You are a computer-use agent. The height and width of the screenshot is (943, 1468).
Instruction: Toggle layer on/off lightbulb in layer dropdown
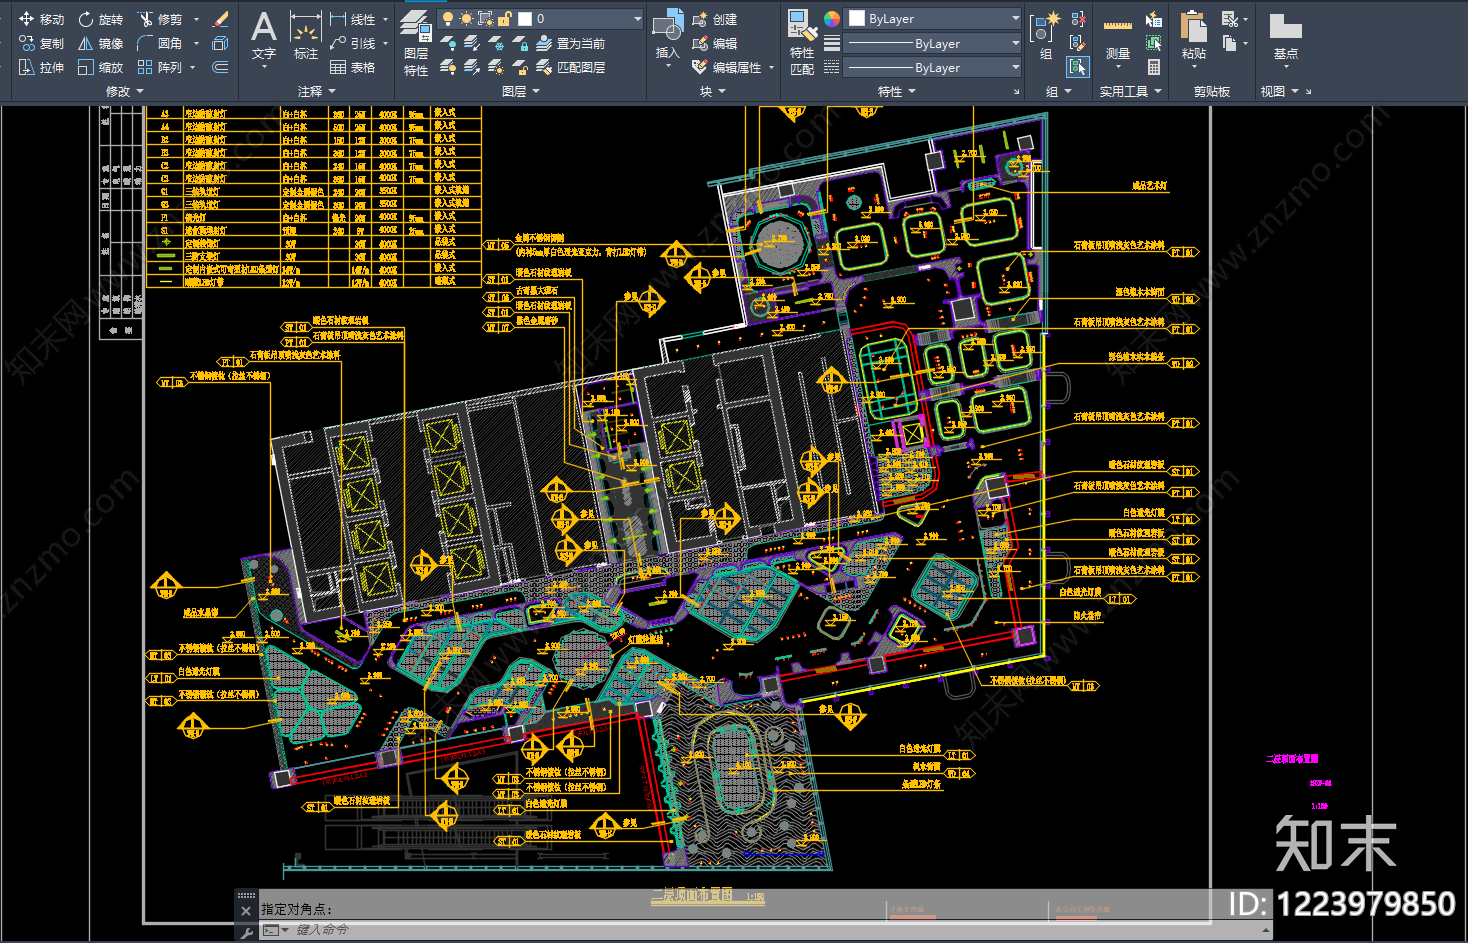[x=448, y=19]
